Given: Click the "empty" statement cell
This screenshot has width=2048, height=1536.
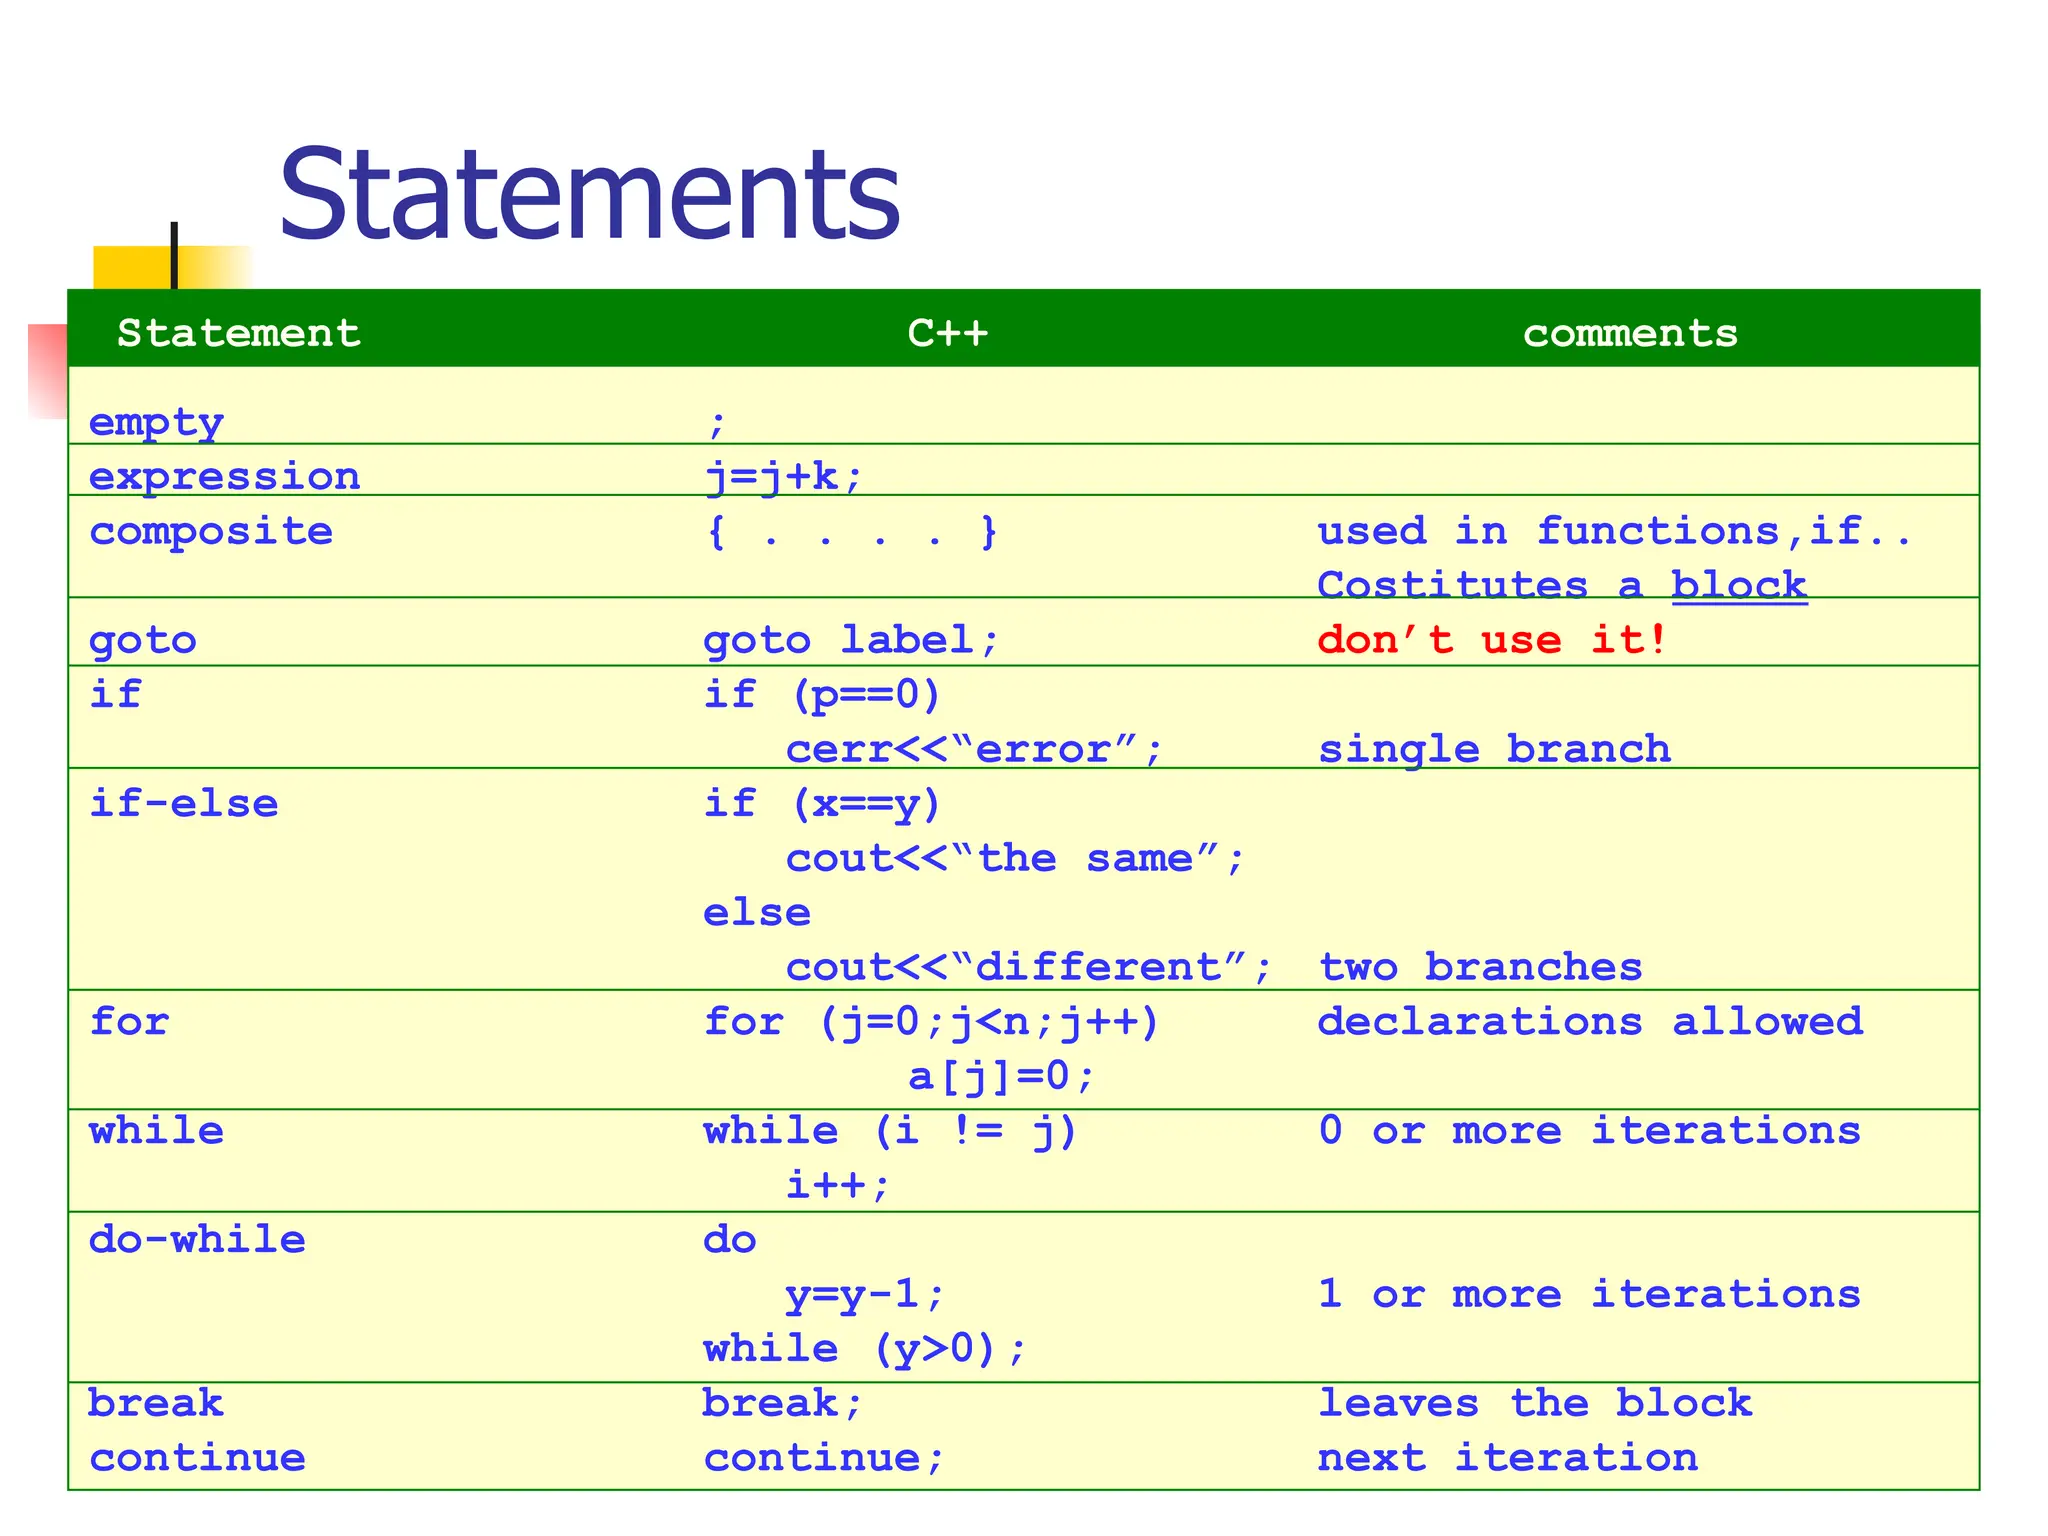Looking at the screenshot, I should point(156,423).
